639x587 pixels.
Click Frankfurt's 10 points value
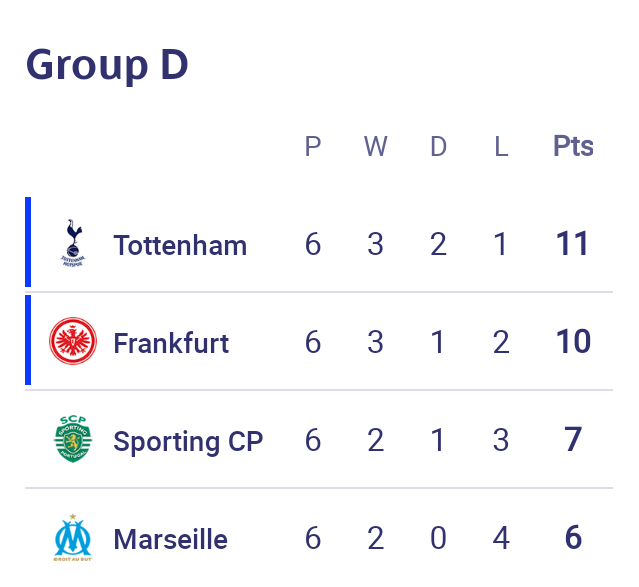coord(573,342)
